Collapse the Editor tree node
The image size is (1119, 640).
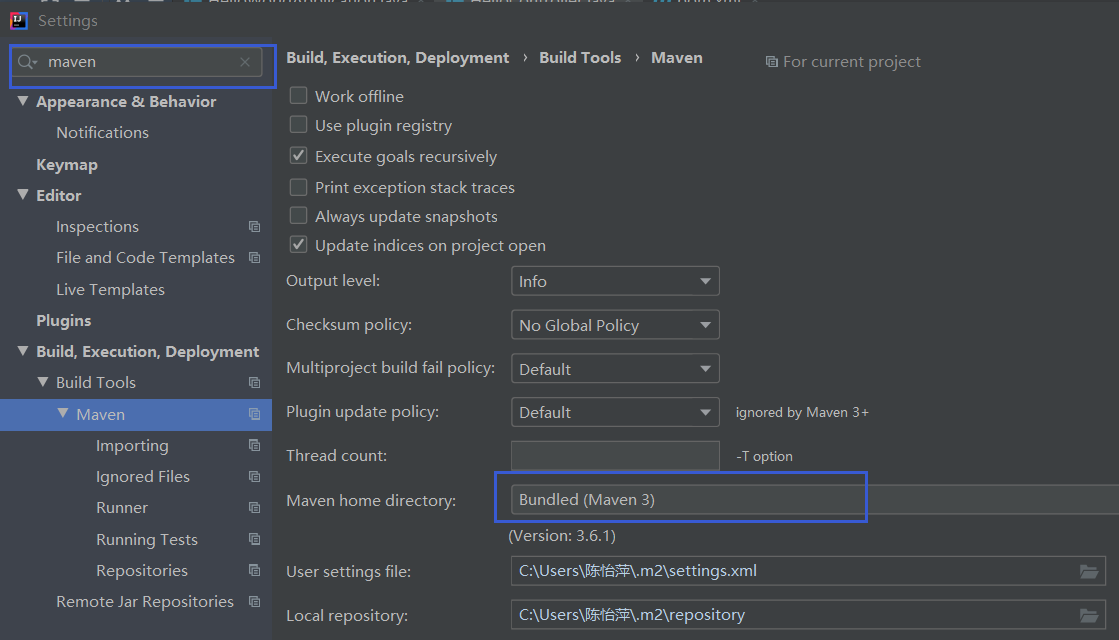(23, 195)
